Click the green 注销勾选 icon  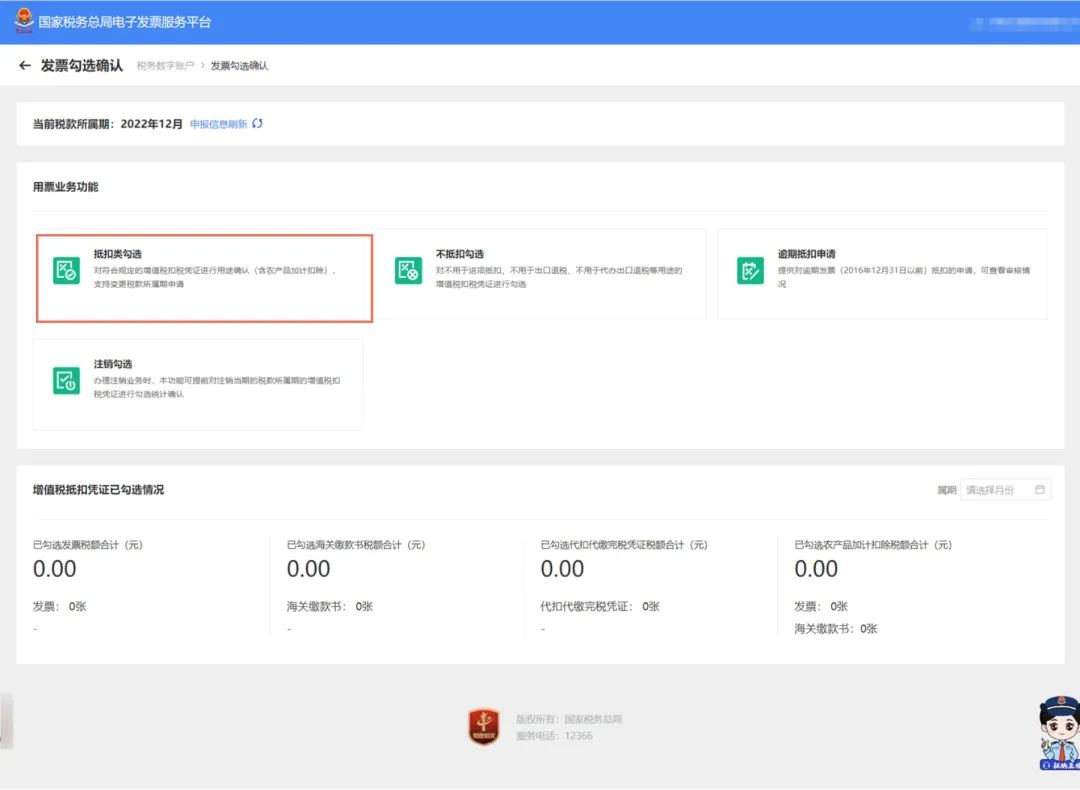click(66, 380)
